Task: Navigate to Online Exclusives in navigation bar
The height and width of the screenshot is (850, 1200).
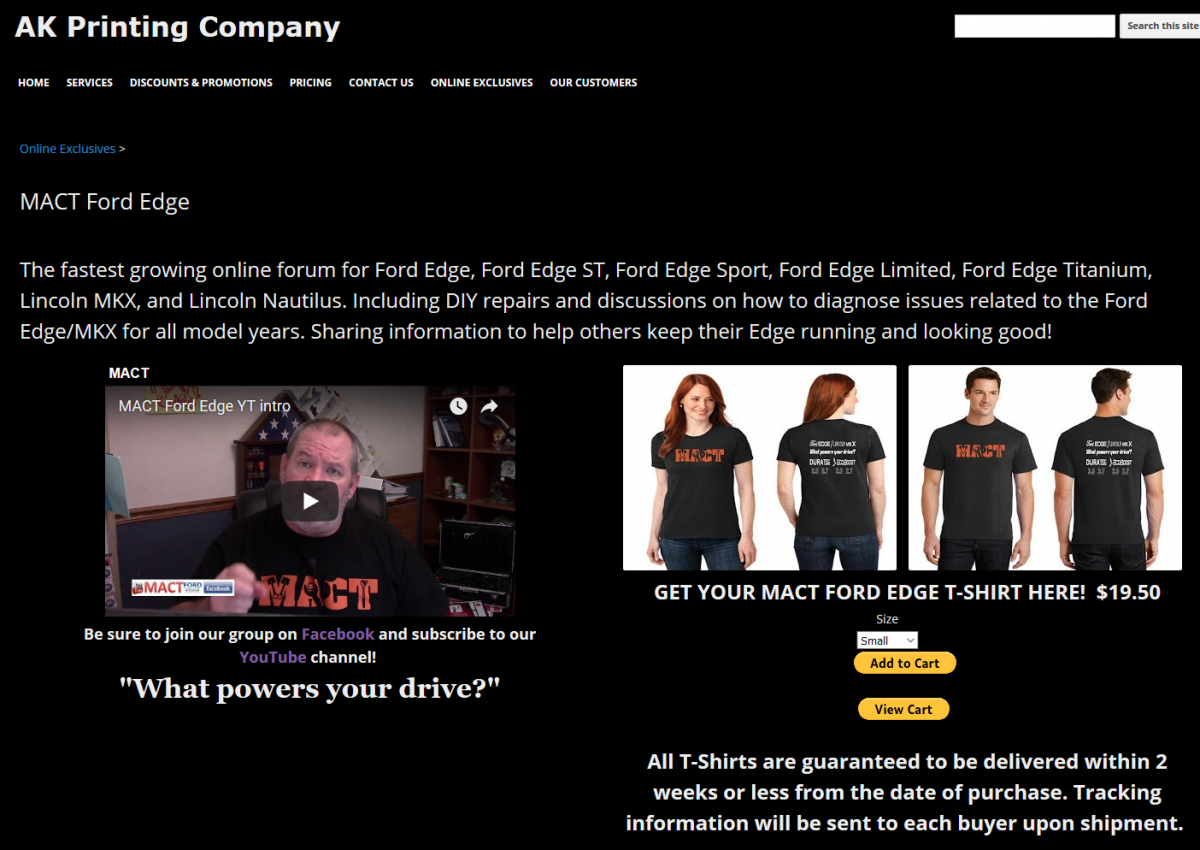Action: pyautogui.click(x=482, y=83)
